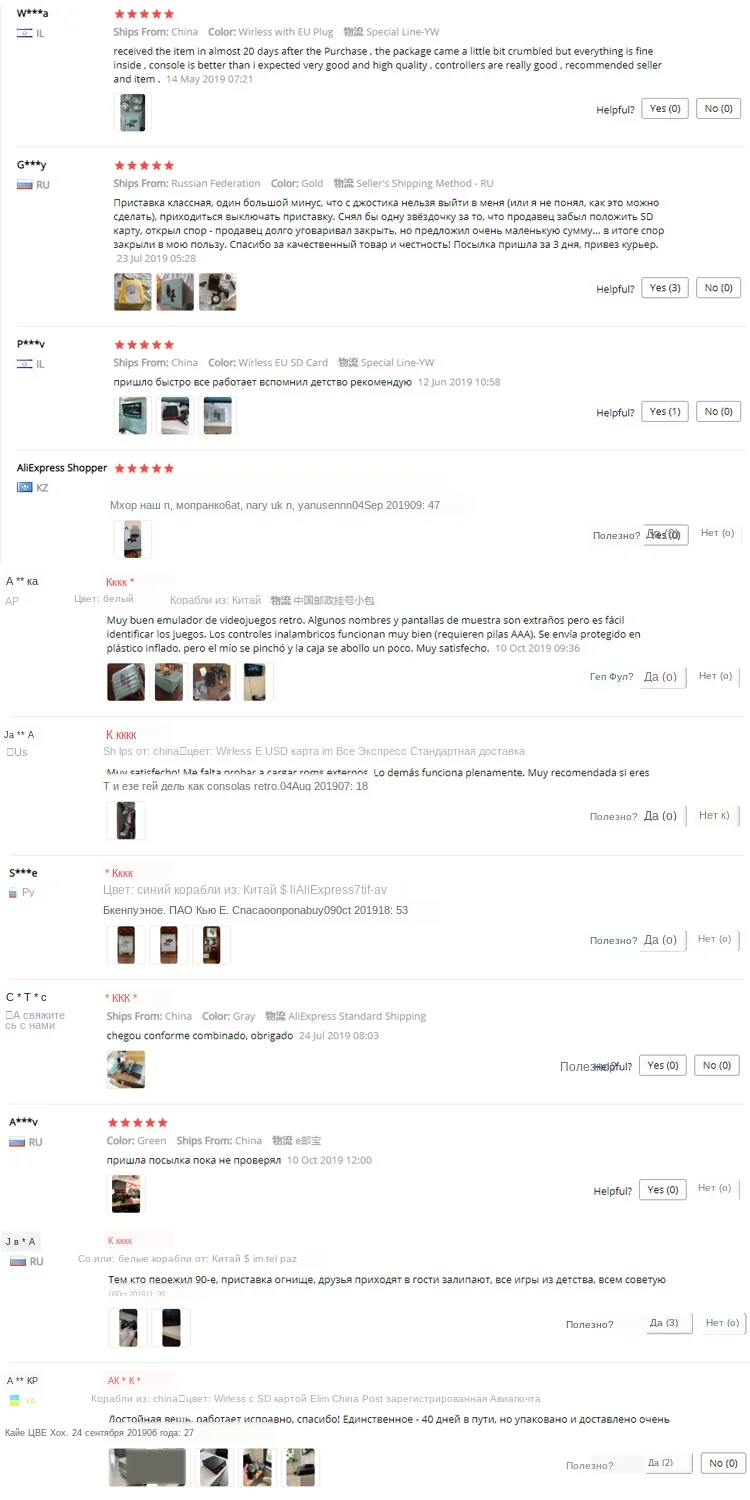Click No (0) on the chegou conforme review
Viewport: 750px width, 1500px height.
[717, 1065]
